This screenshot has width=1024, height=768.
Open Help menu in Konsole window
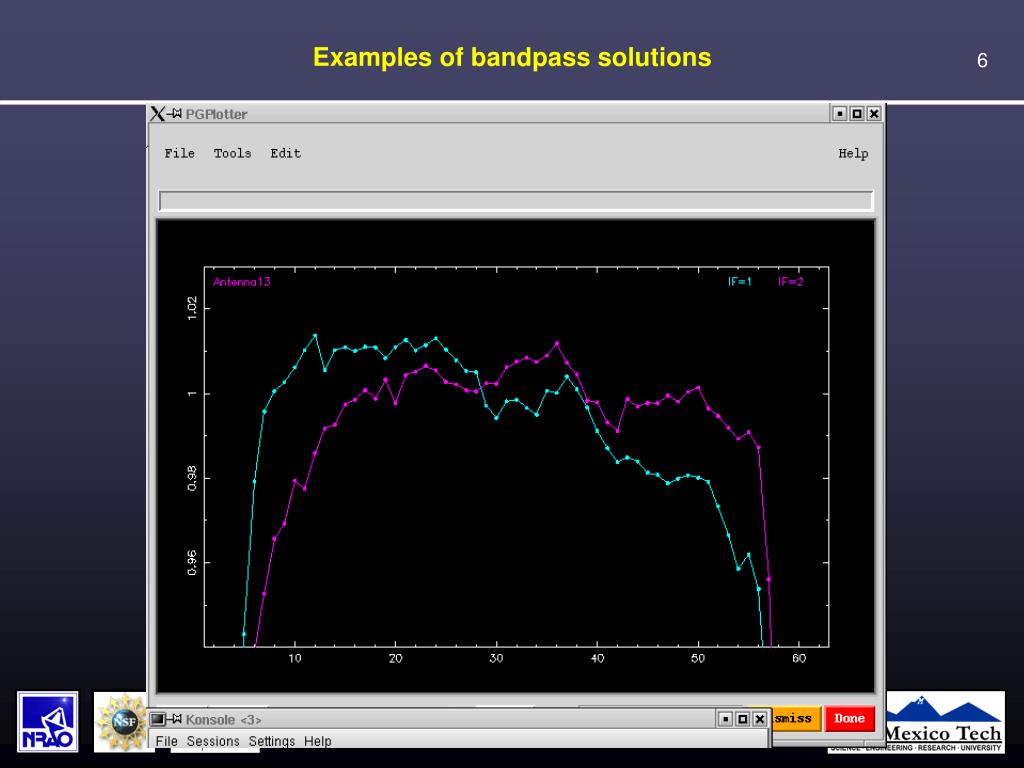[x=317, y=741]
